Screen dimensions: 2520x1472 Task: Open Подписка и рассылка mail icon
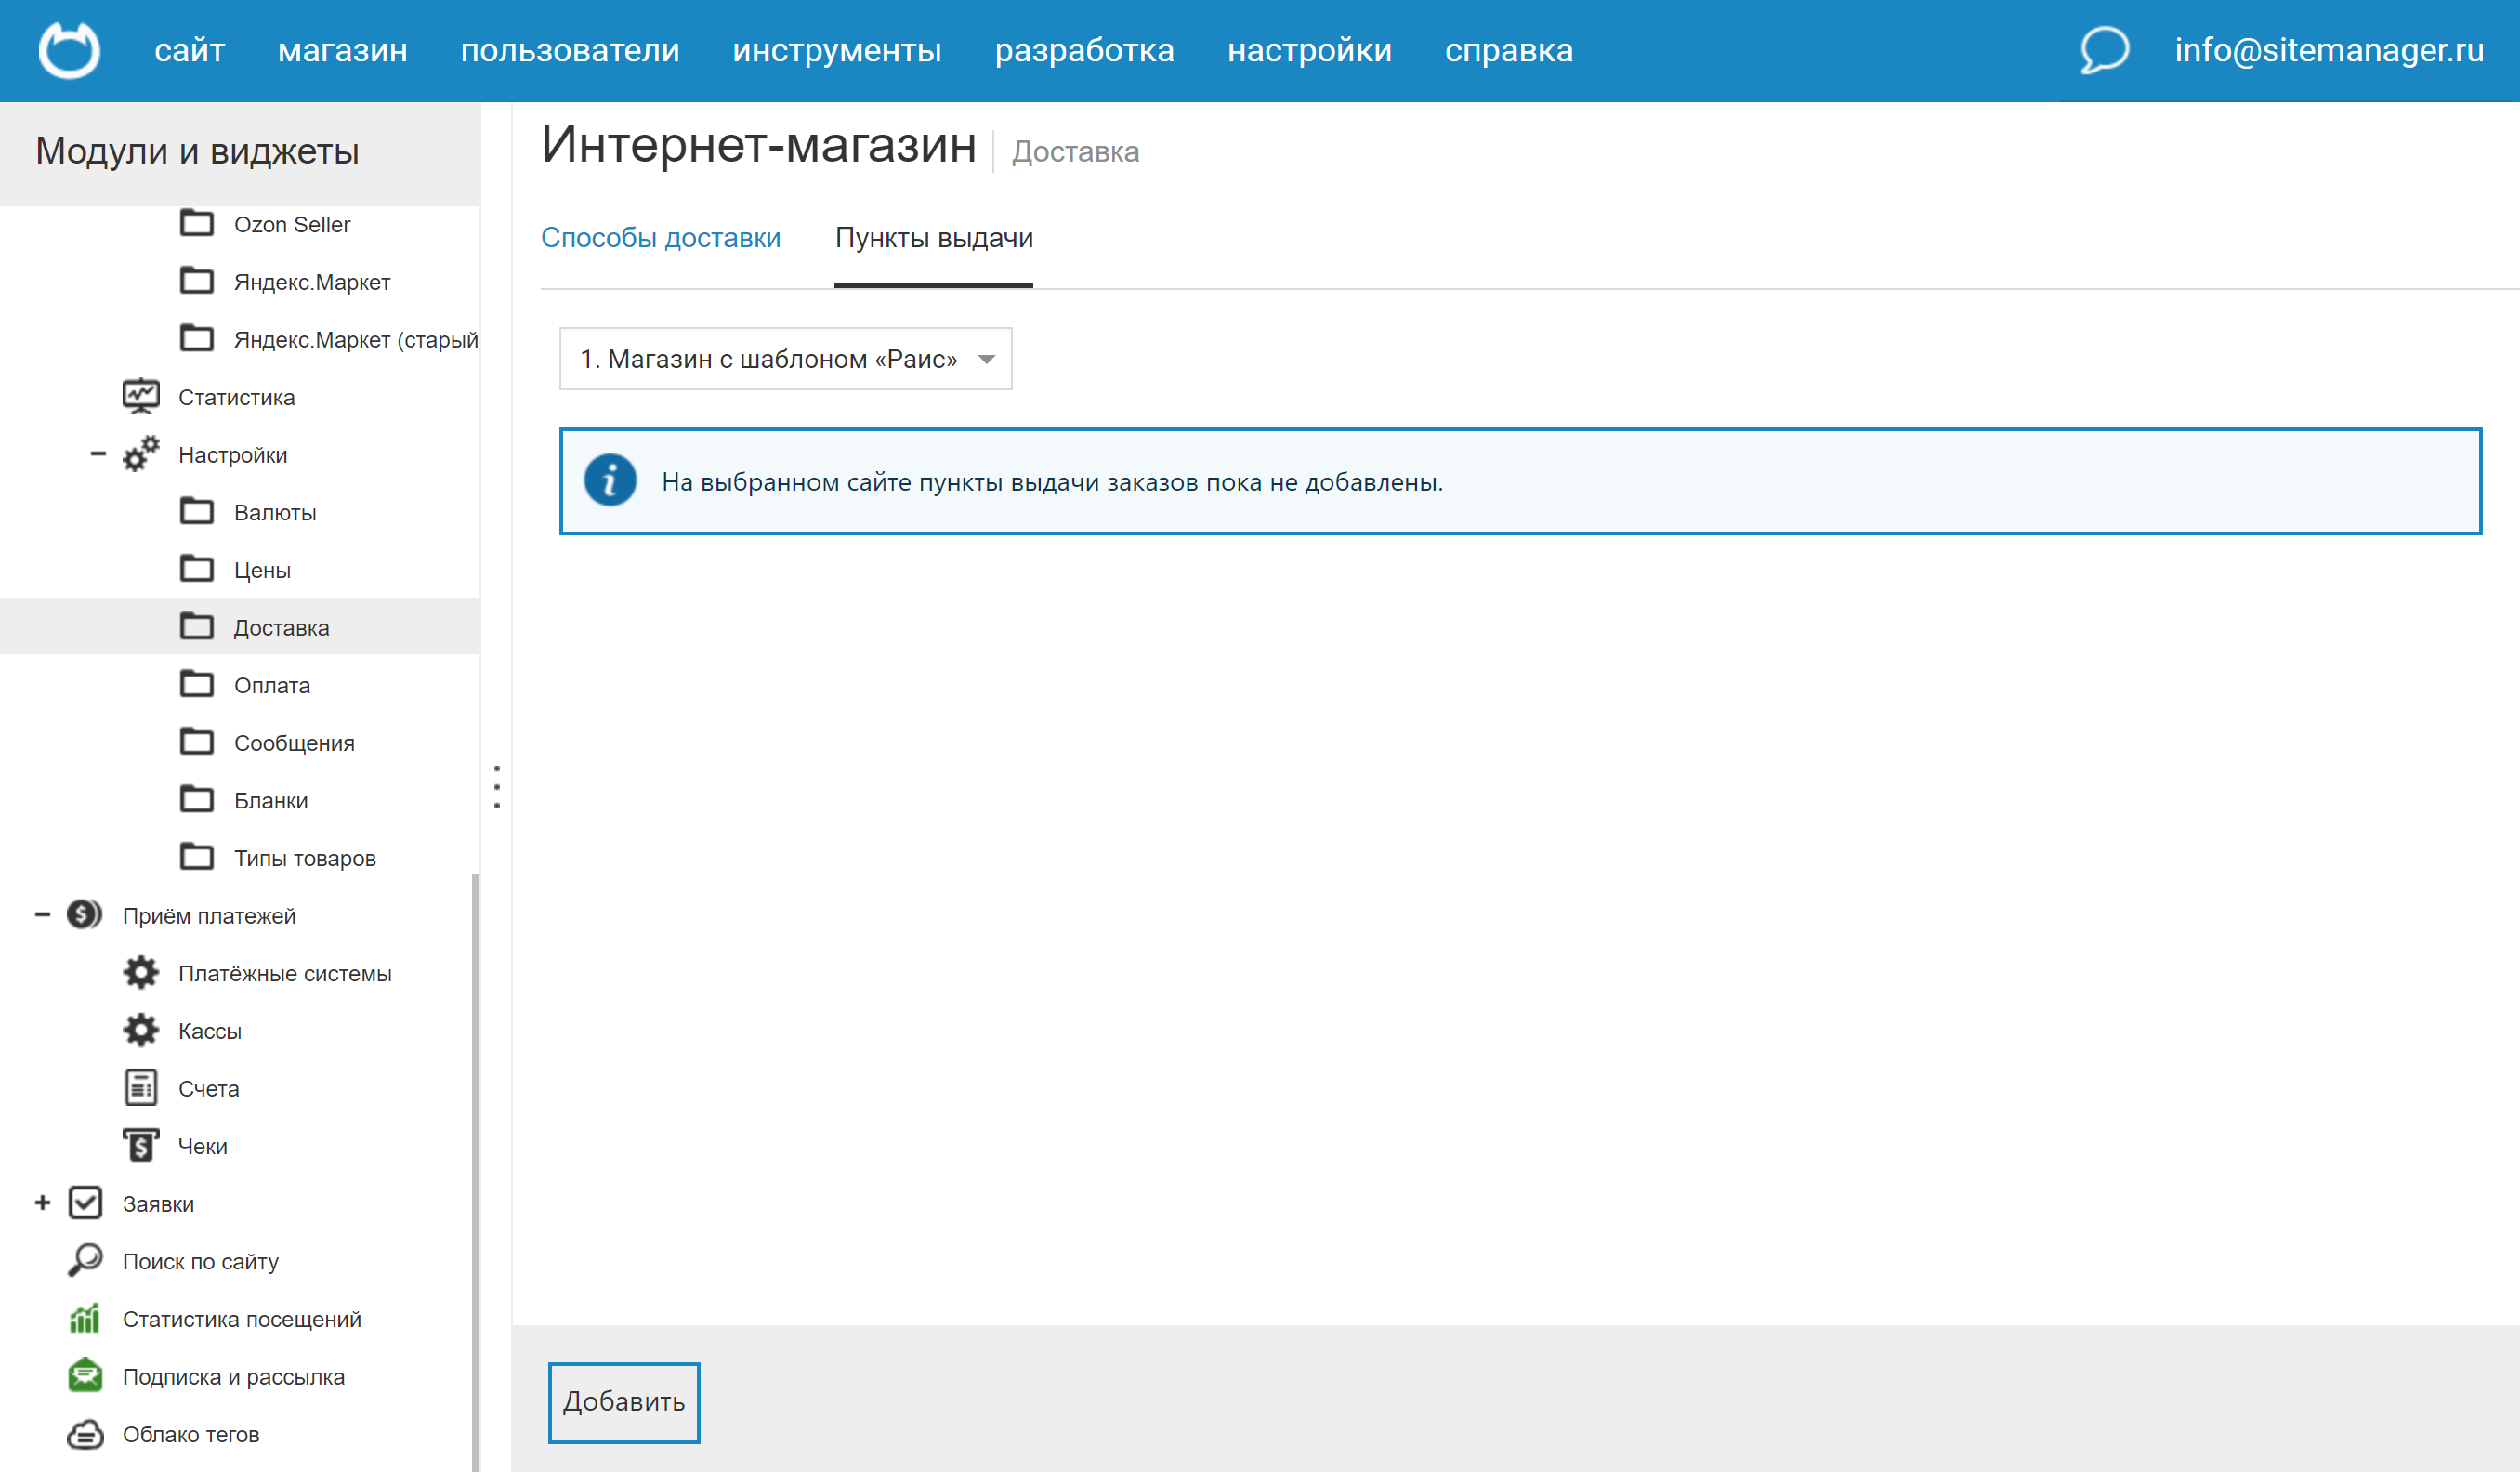coord(85,1375)
